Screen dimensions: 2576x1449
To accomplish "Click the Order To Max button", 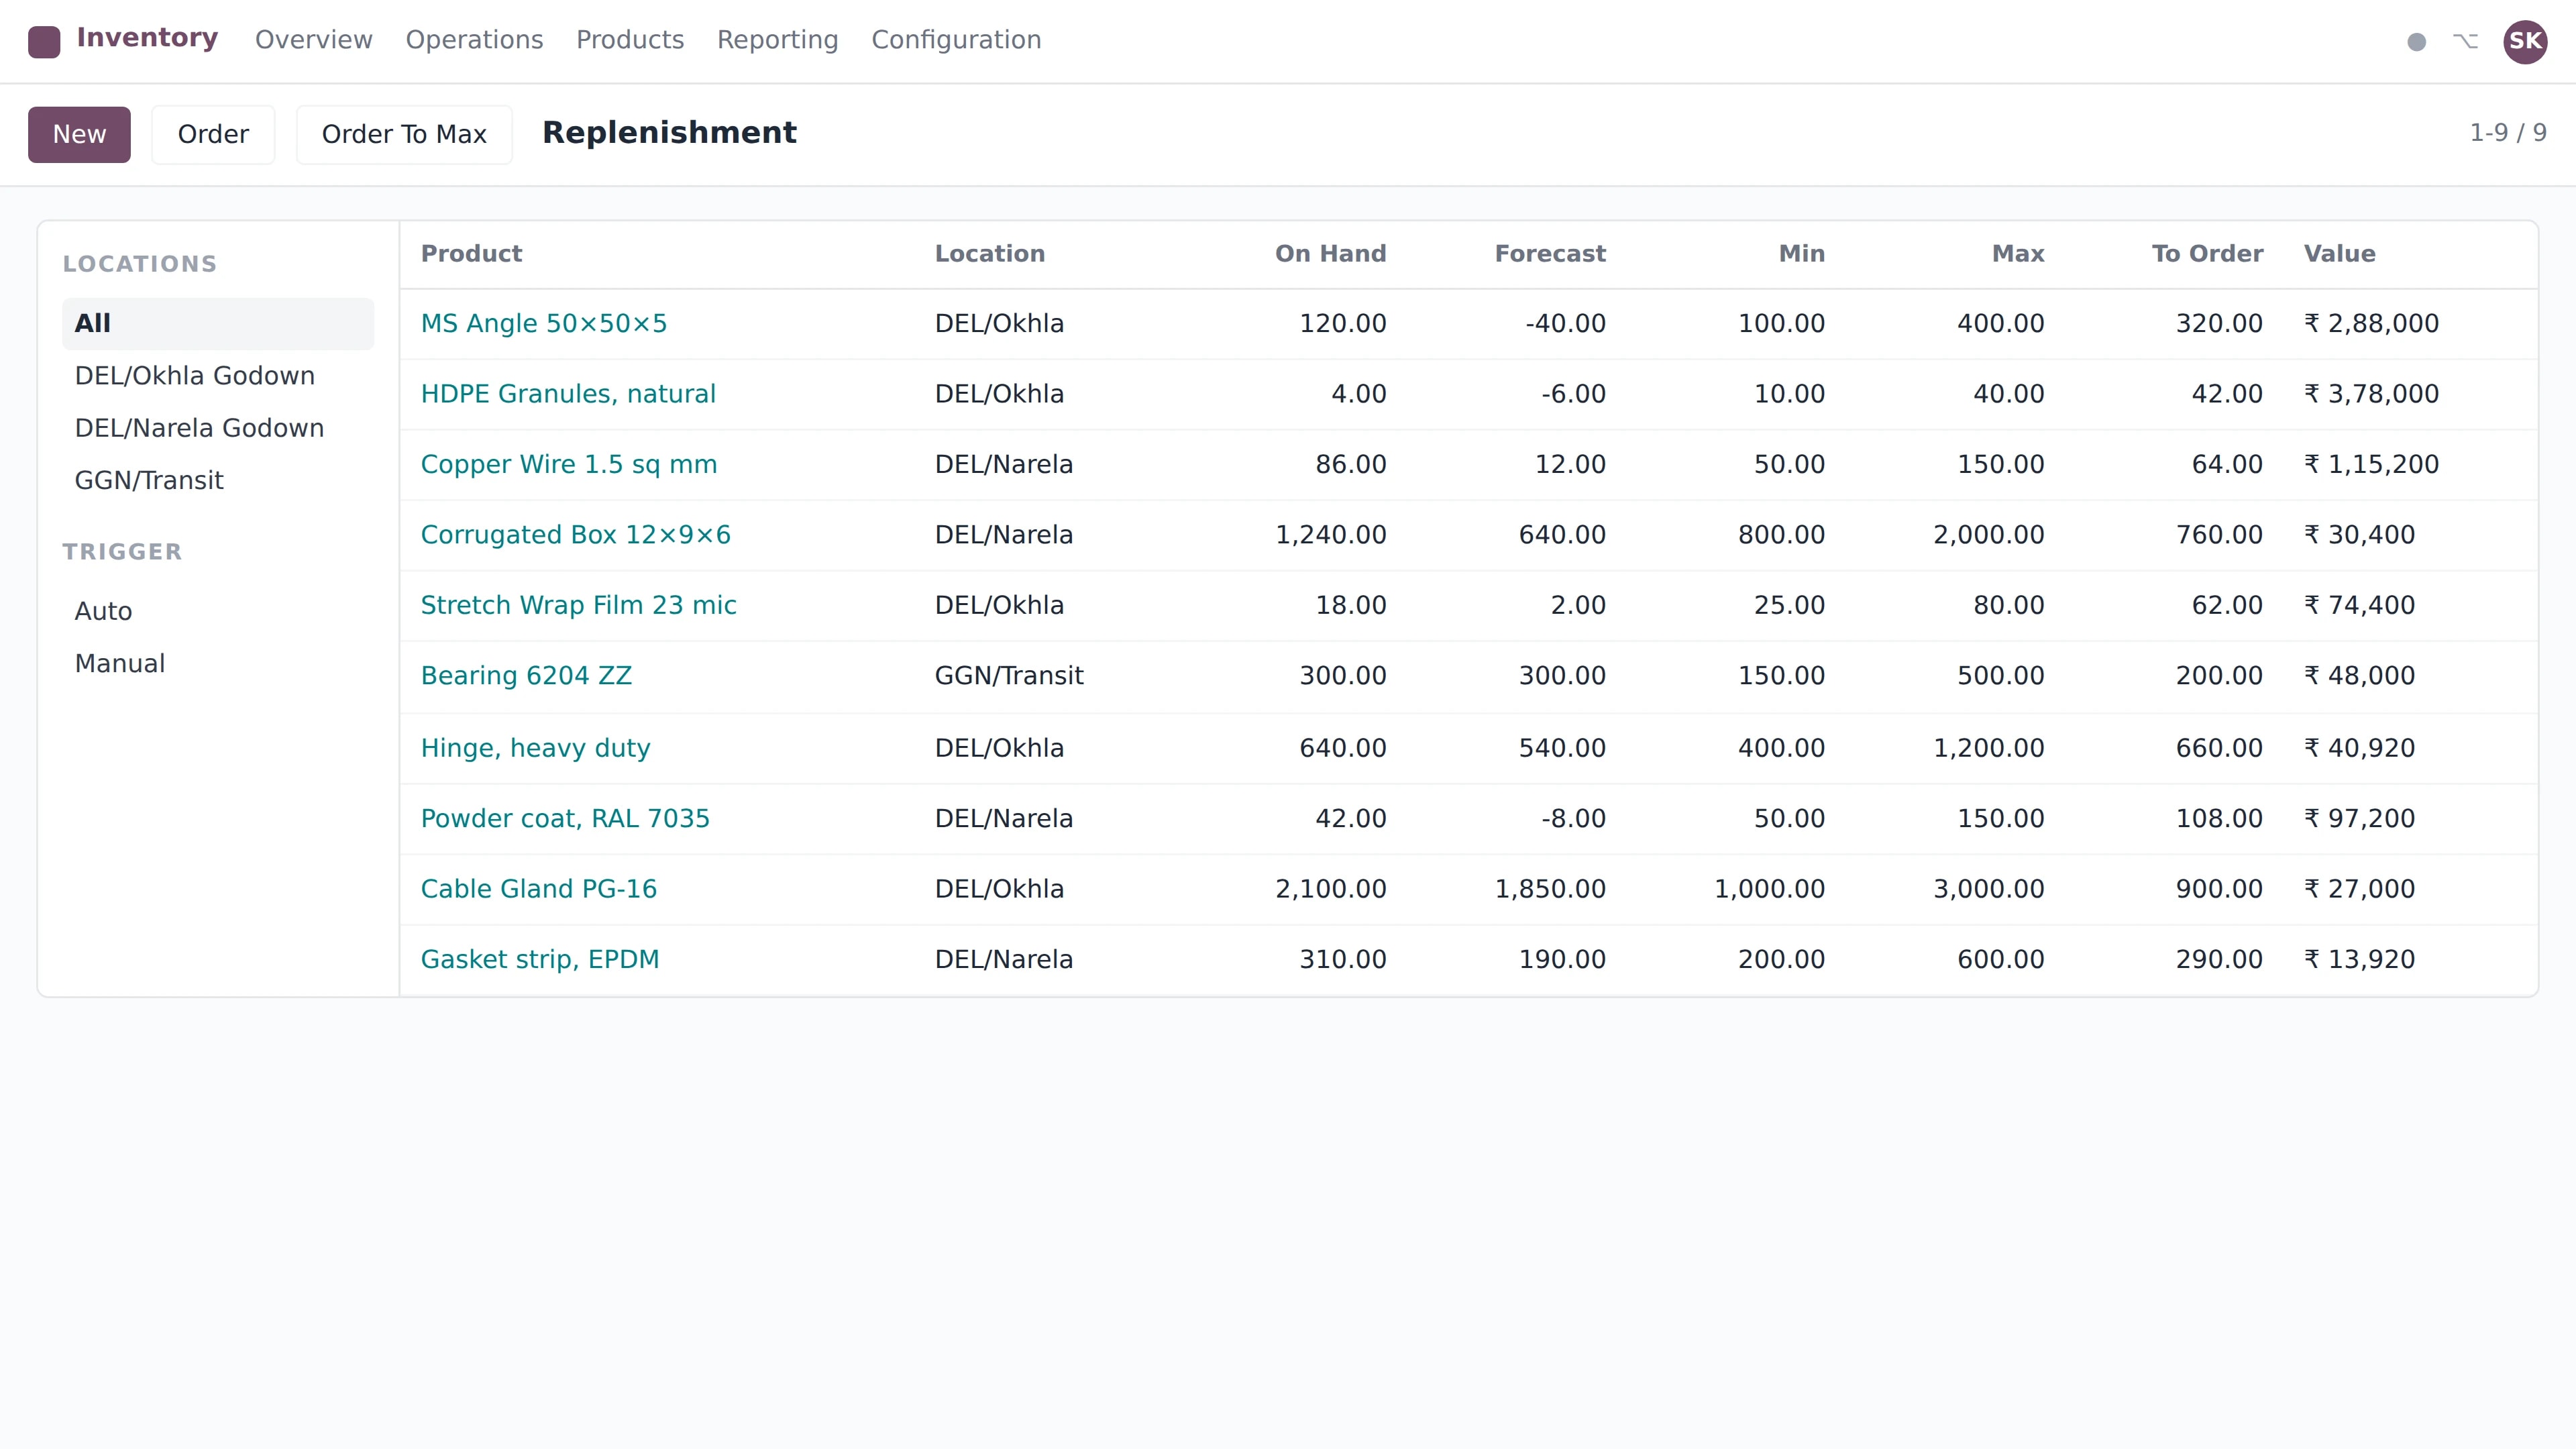I will 404,134.
